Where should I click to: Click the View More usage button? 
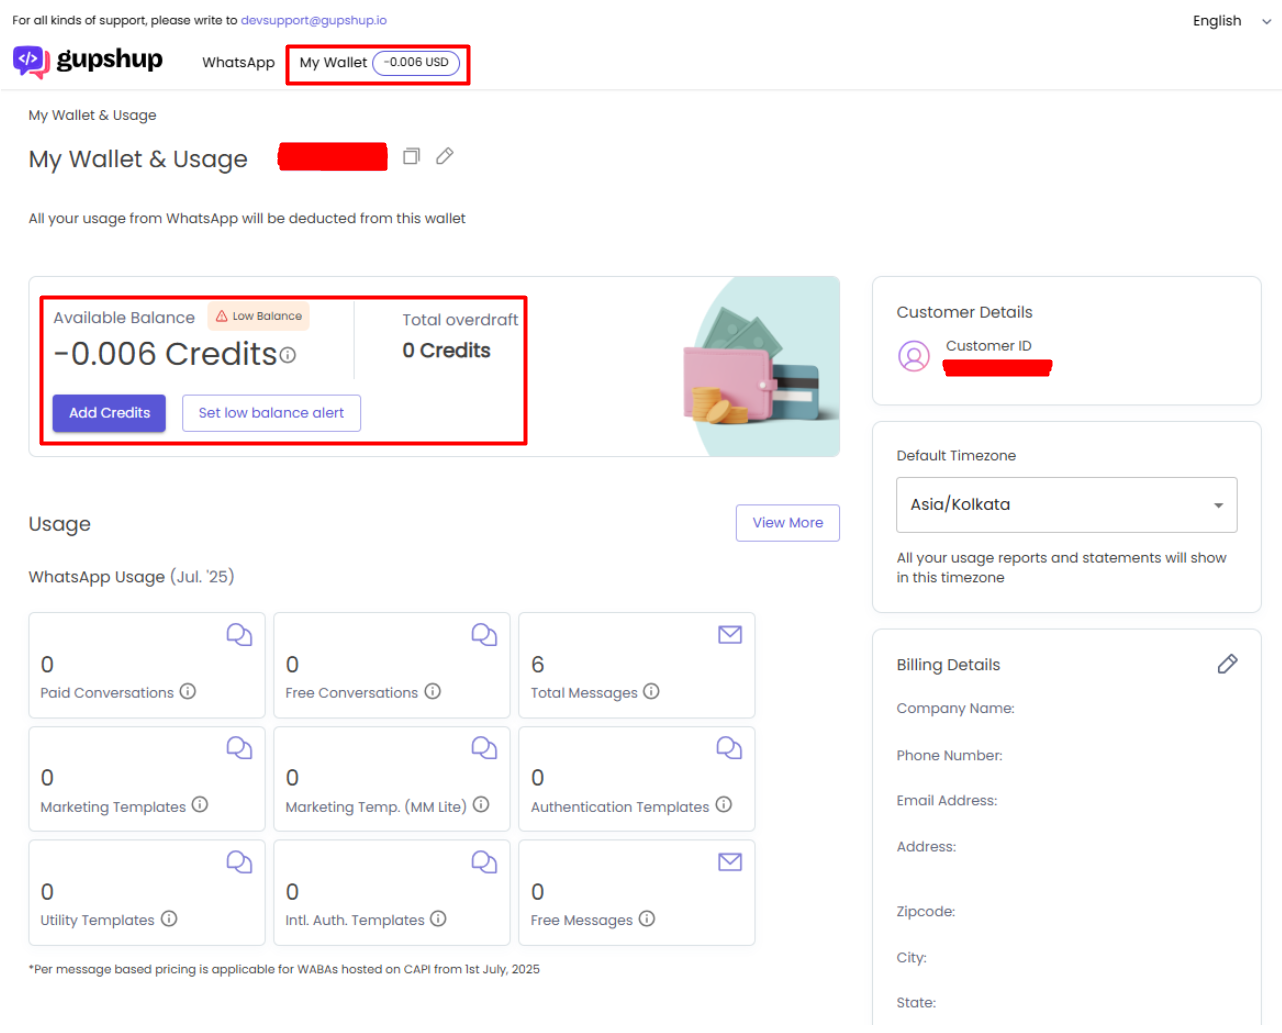click(x=788, y=523)
